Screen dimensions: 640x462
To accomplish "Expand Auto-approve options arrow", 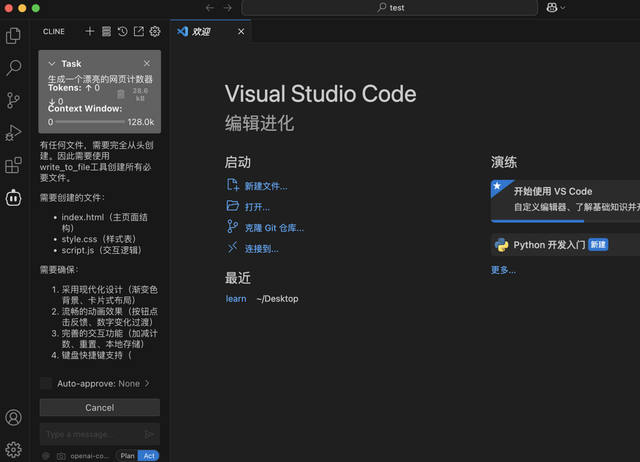I will pos(147,383).
